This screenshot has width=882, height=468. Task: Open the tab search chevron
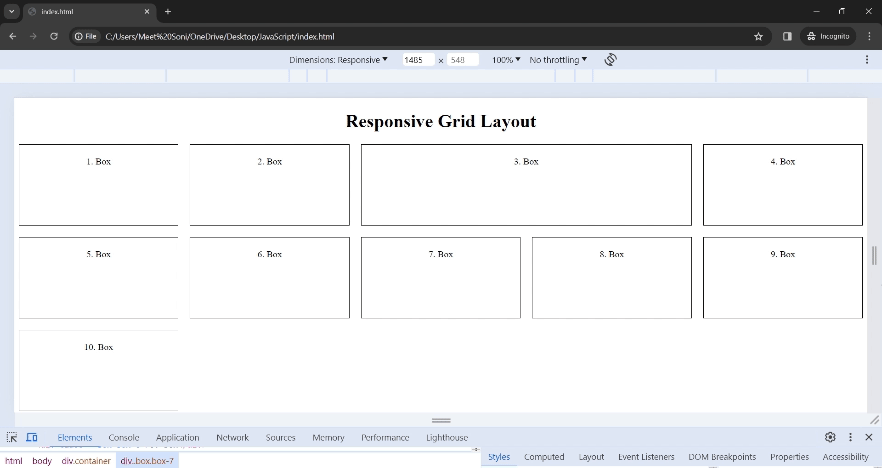coord(11,11)
